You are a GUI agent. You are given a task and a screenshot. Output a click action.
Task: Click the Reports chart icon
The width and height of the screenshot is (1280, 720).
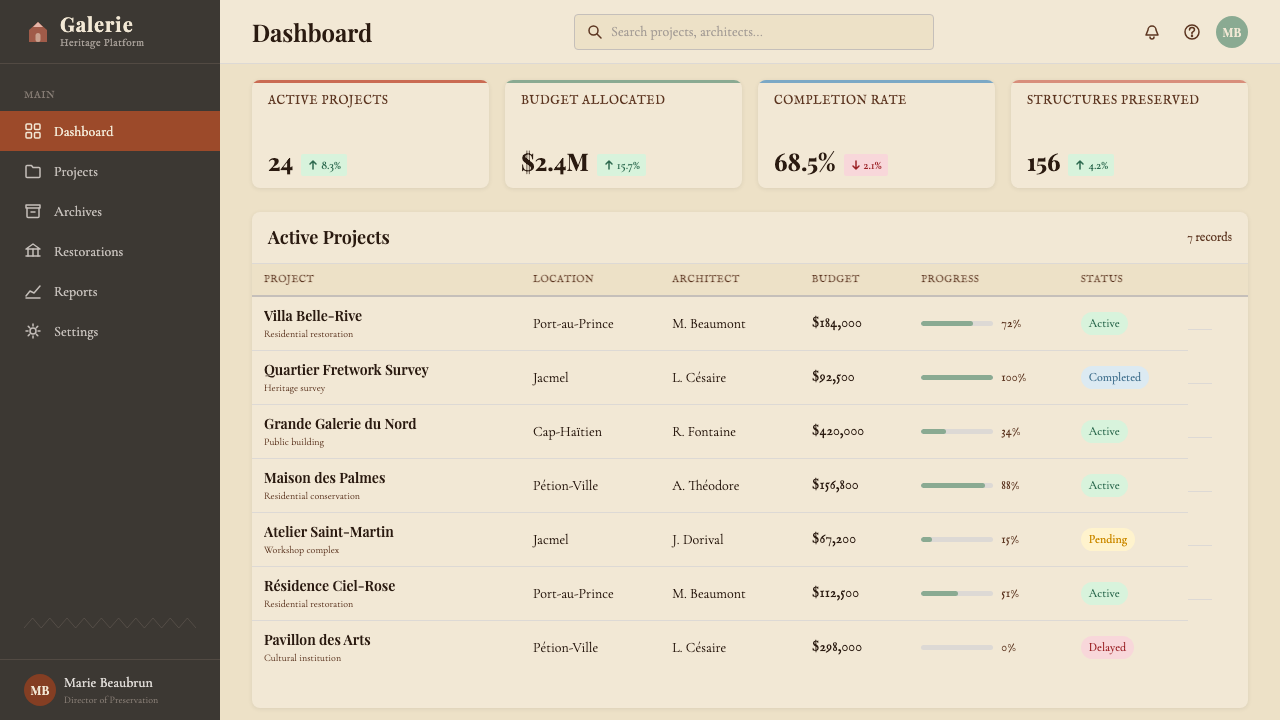pos(33,291)
